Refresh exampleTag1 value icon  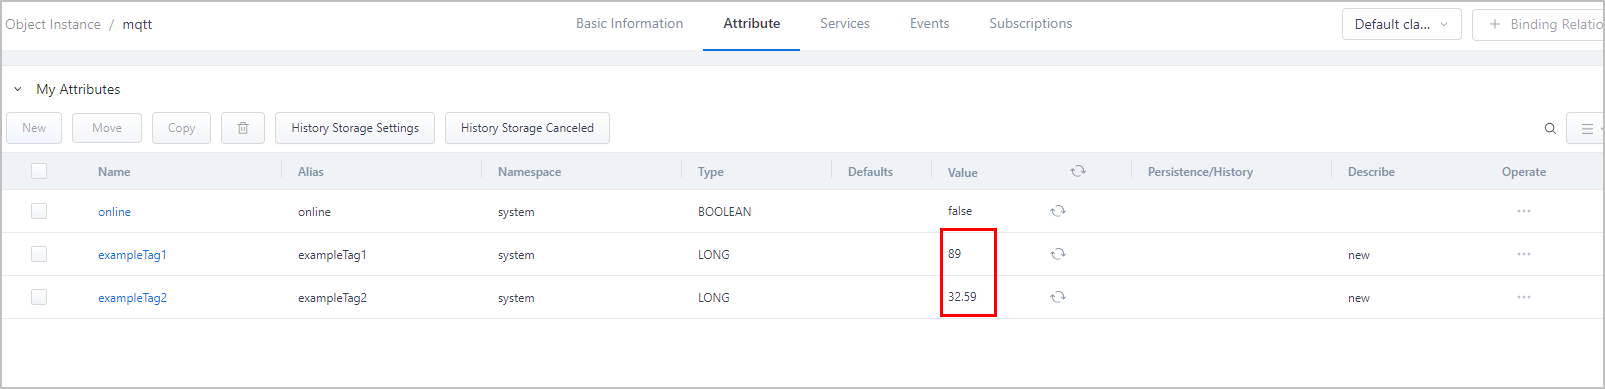(1058, 254)
